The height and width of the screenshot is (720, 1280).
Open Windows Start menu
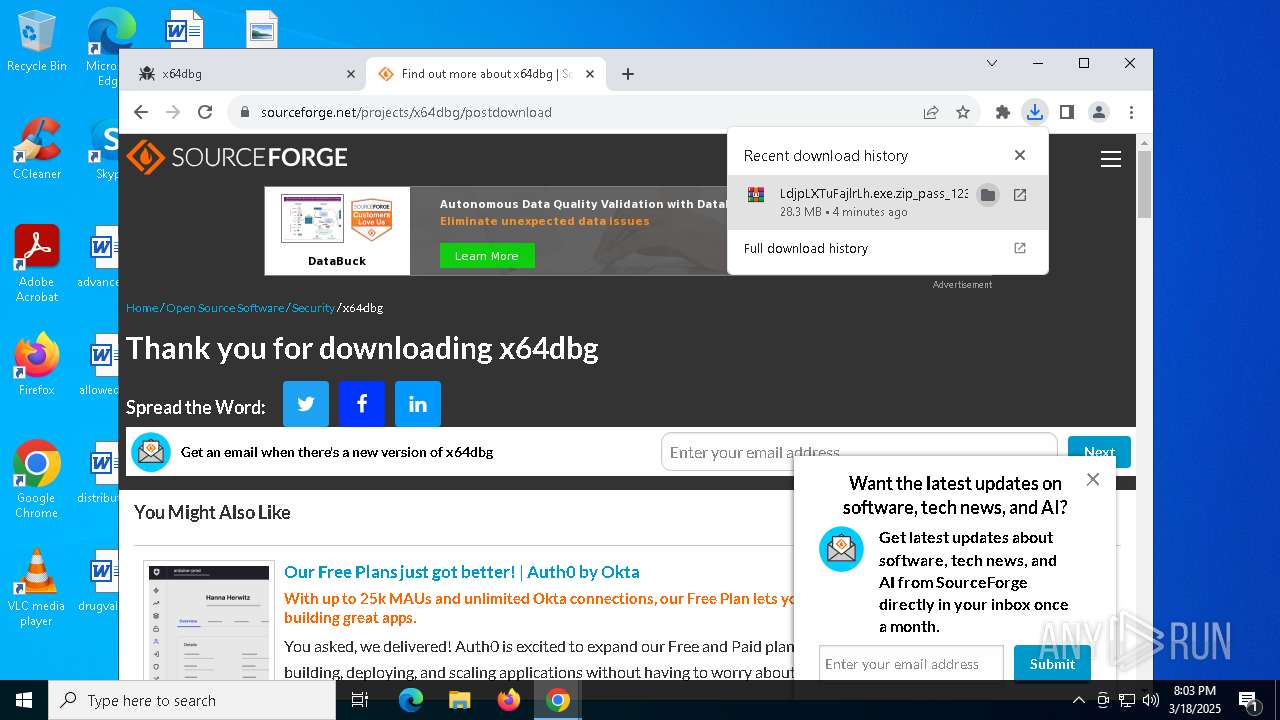pyautogui.click(x=24, y=700)
